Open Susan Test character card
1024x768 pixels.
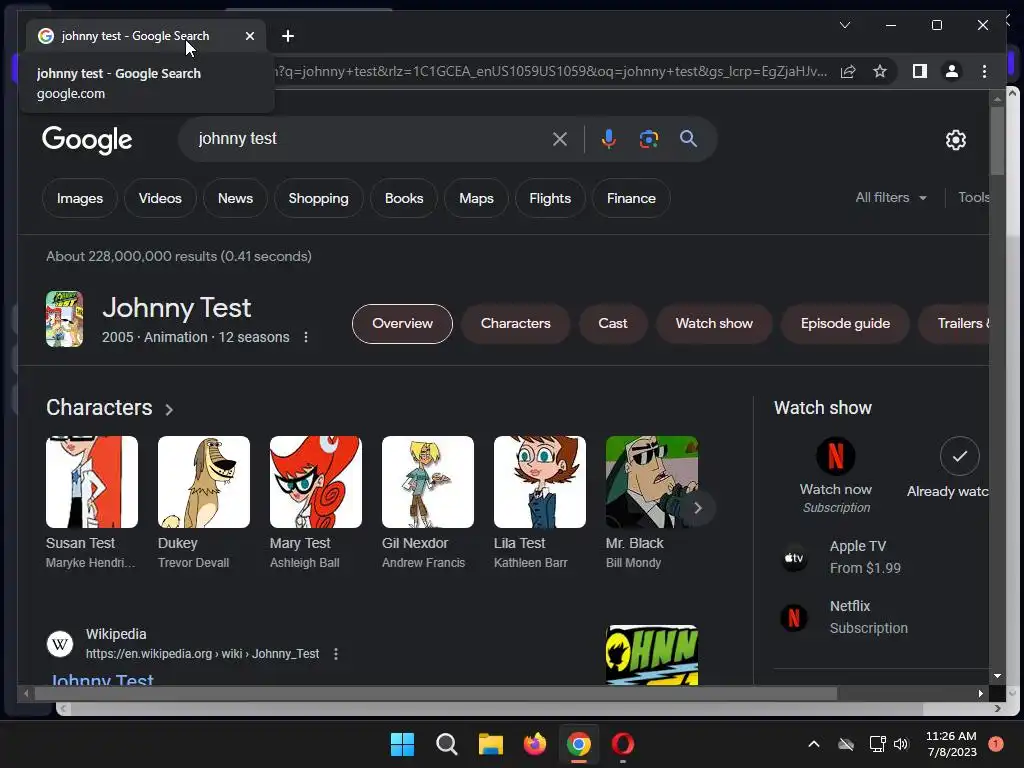[x=91, y=503]
